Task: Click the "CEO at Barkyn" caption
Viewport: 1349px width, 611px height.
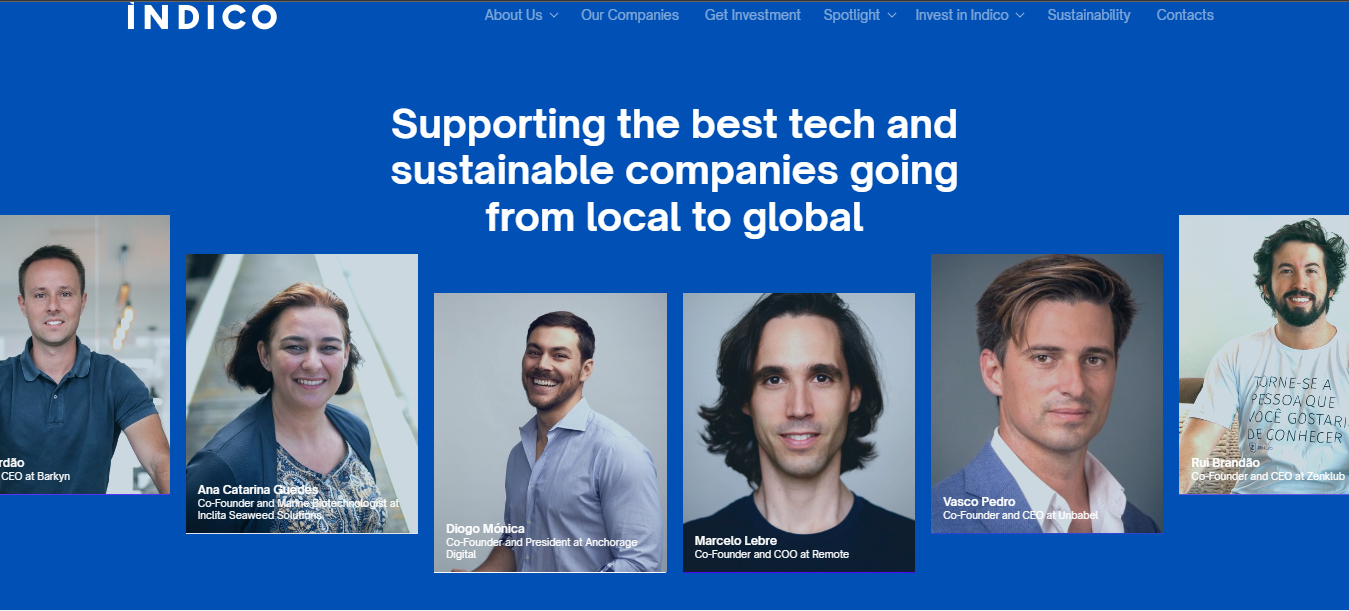Action: coord(35,476)
